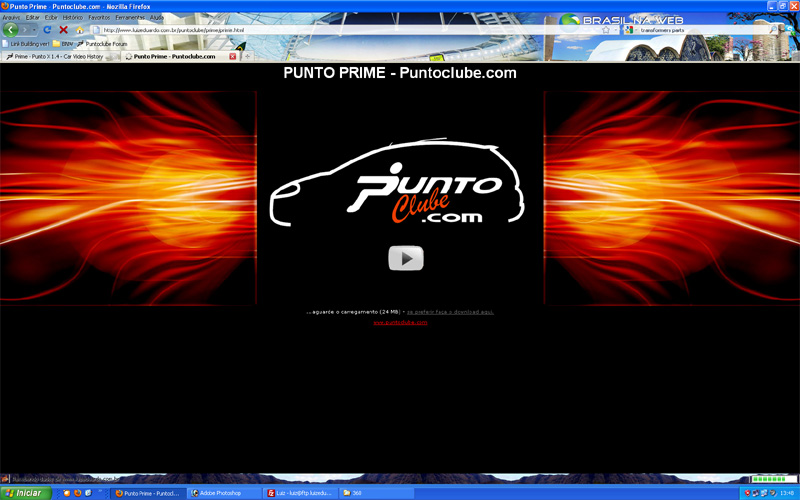Click the red shield icon in system tray
Image resolution: width=800 pixels, height=500 pixels.
[747, 493]
